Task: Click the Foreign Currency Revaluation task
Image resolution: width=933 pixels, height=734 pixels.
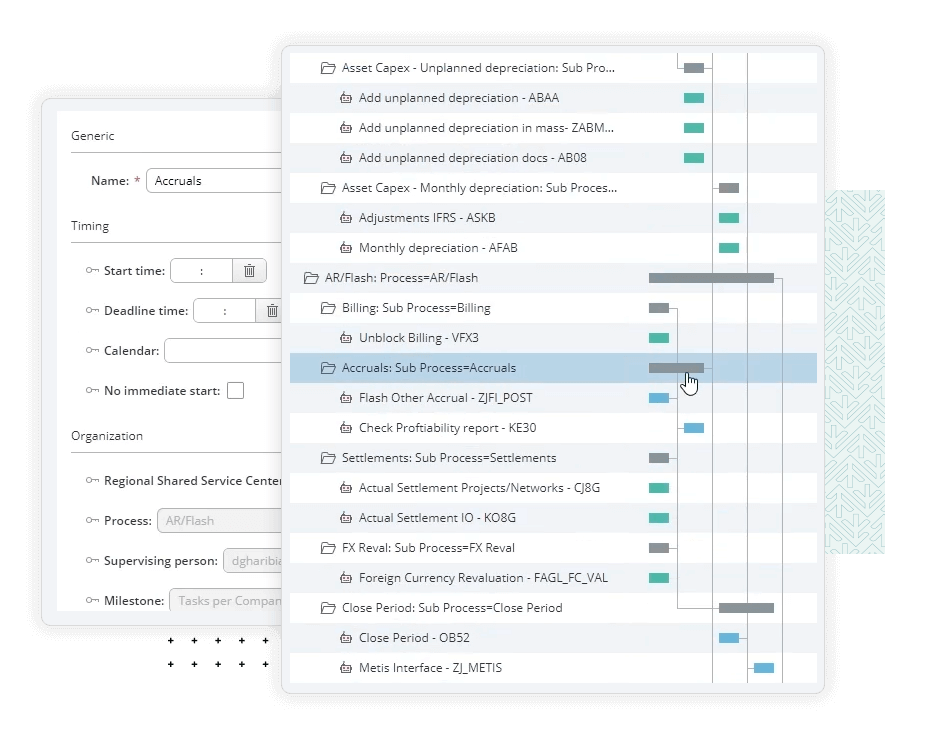Action: coord(483,578)
